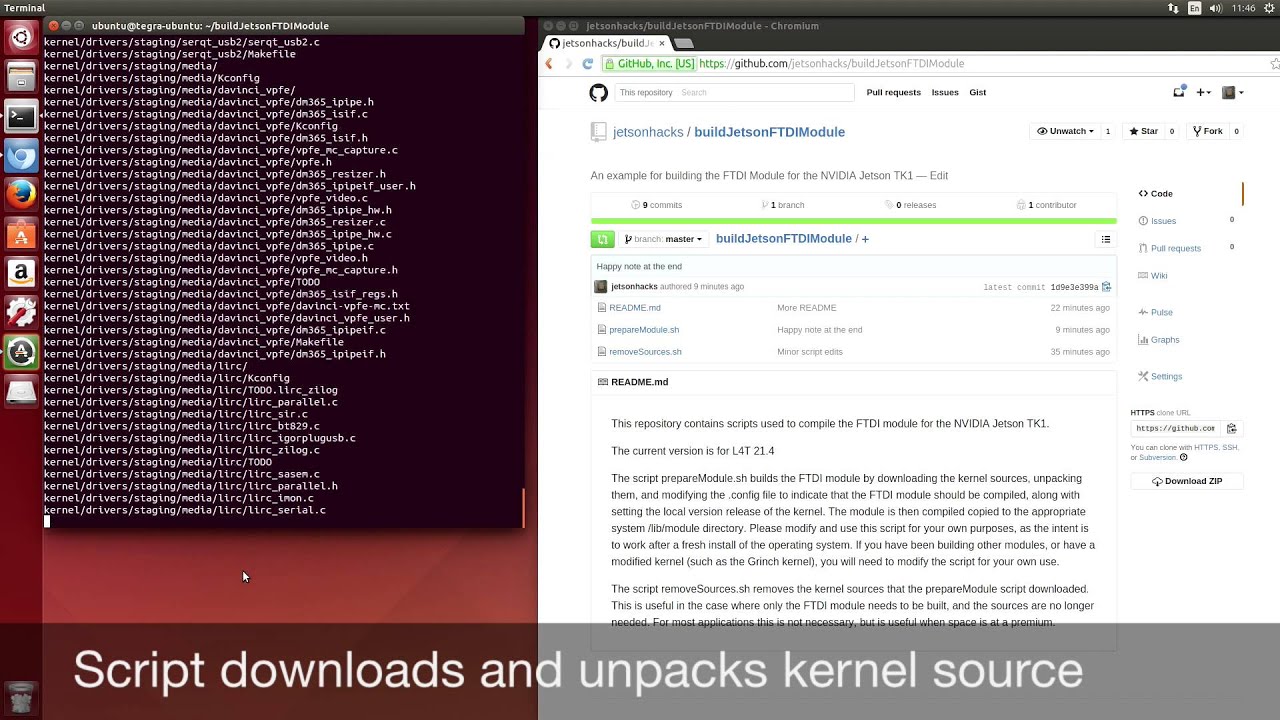Toggle file list view icon
This screenshot has height=720, width=1280.
(x=1106, y=239)
